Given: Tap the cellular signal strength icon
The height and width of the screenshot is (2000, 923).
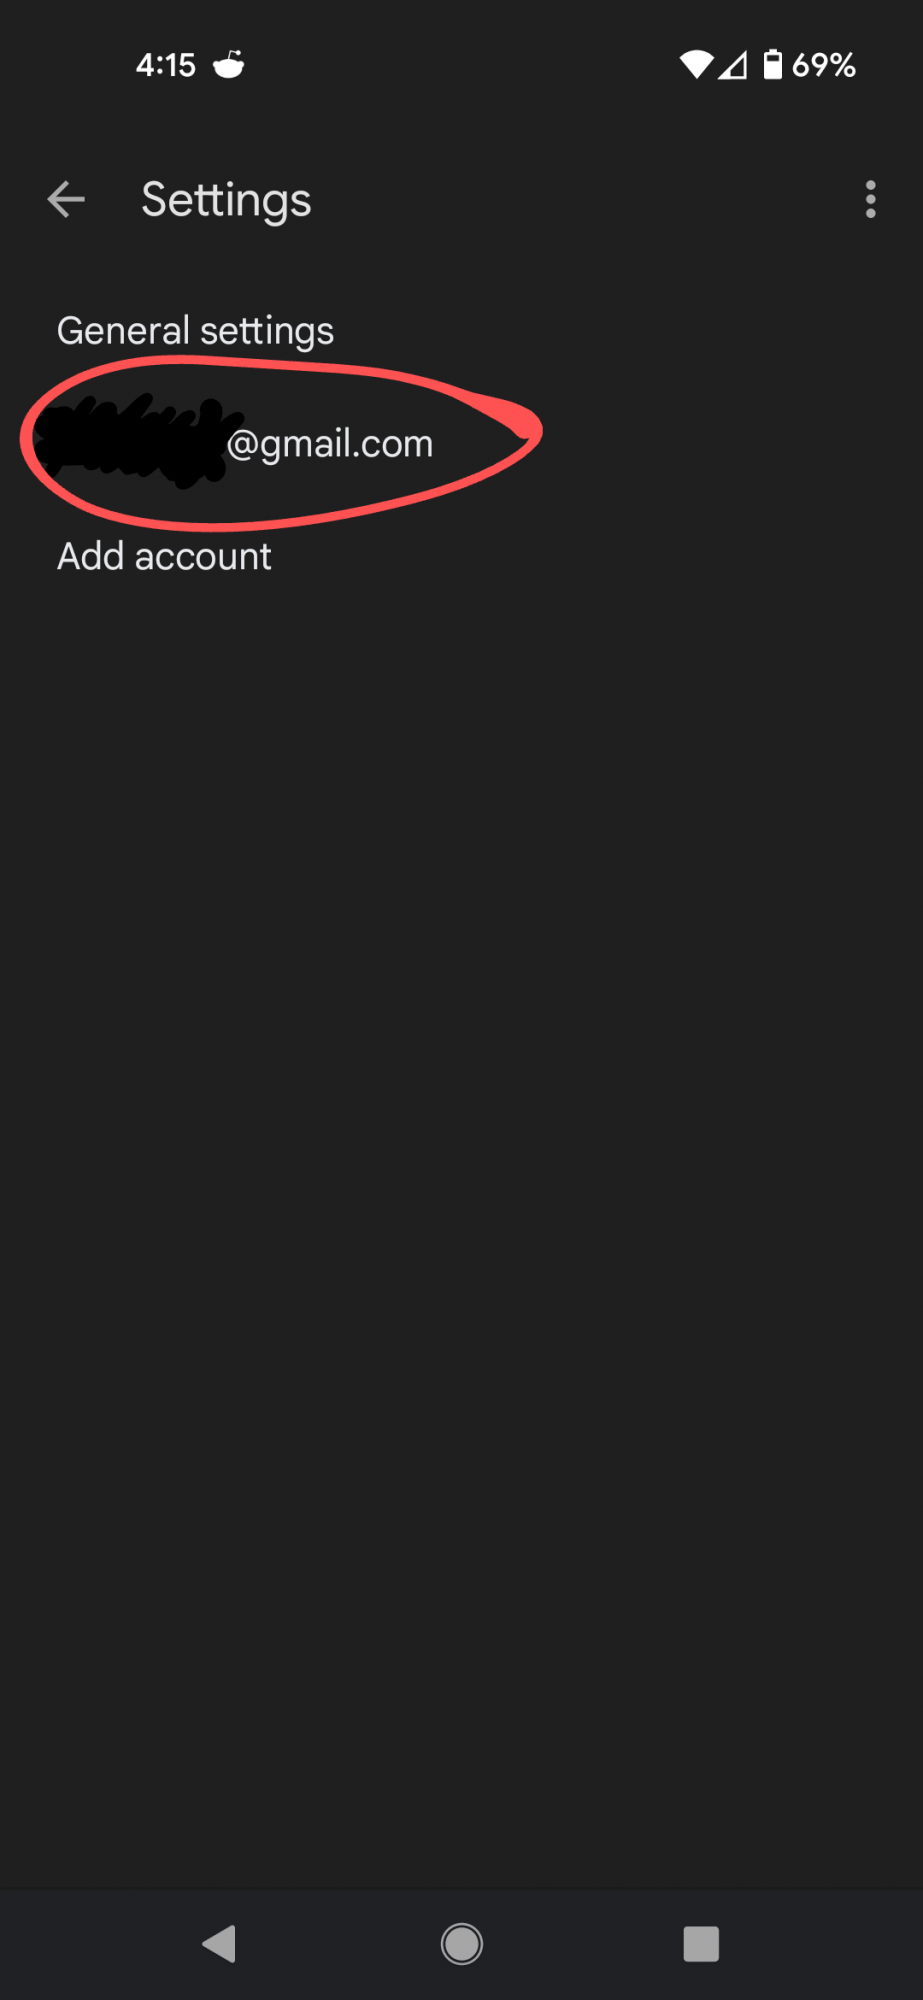Looking at the screenshot, I should pos(733,66).
